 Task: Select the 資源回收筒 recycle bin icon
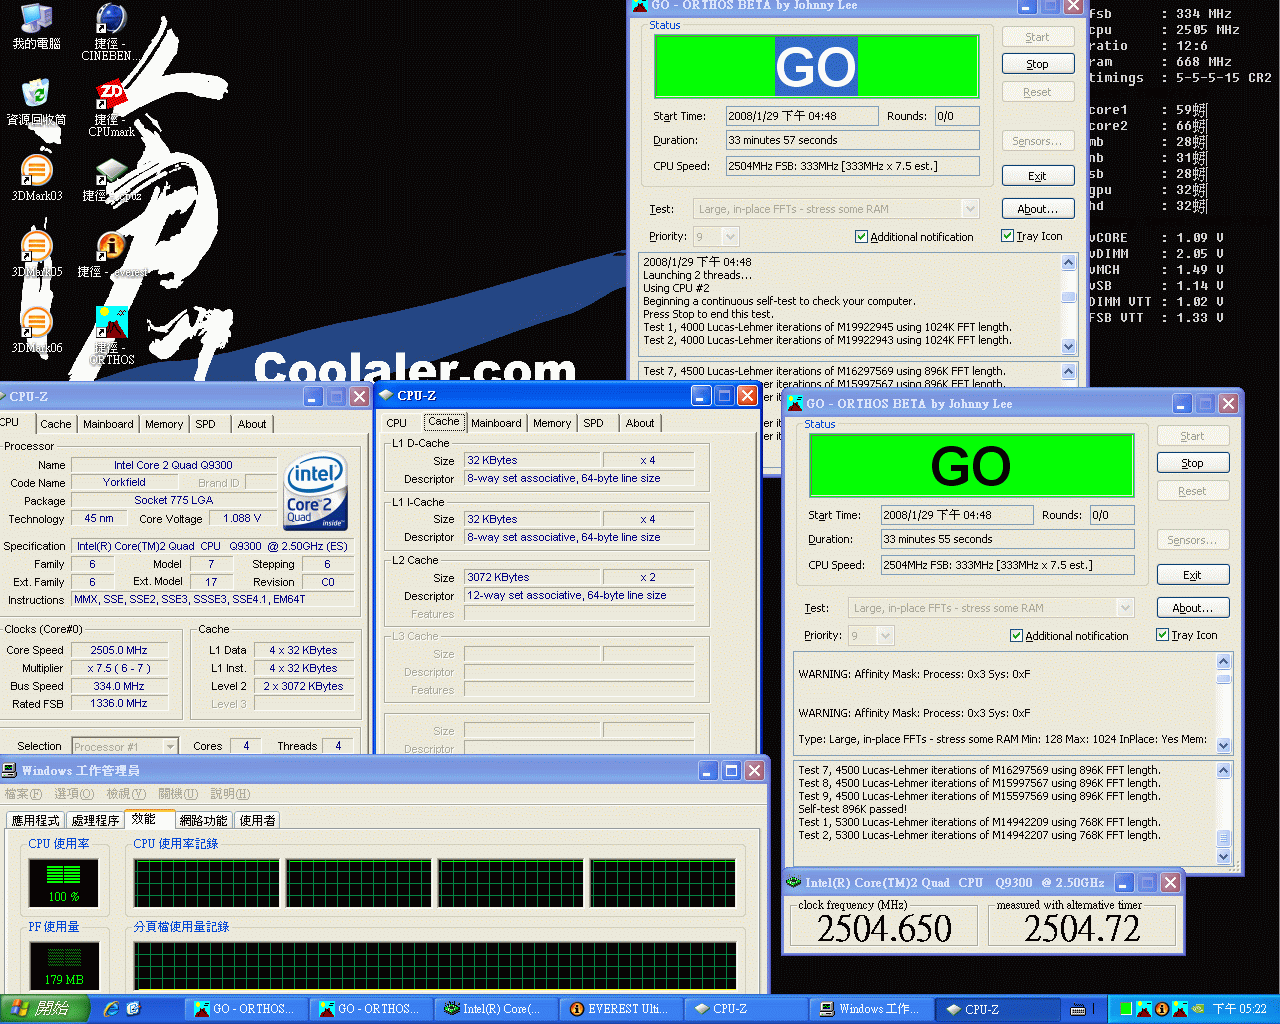click(36, 103)
